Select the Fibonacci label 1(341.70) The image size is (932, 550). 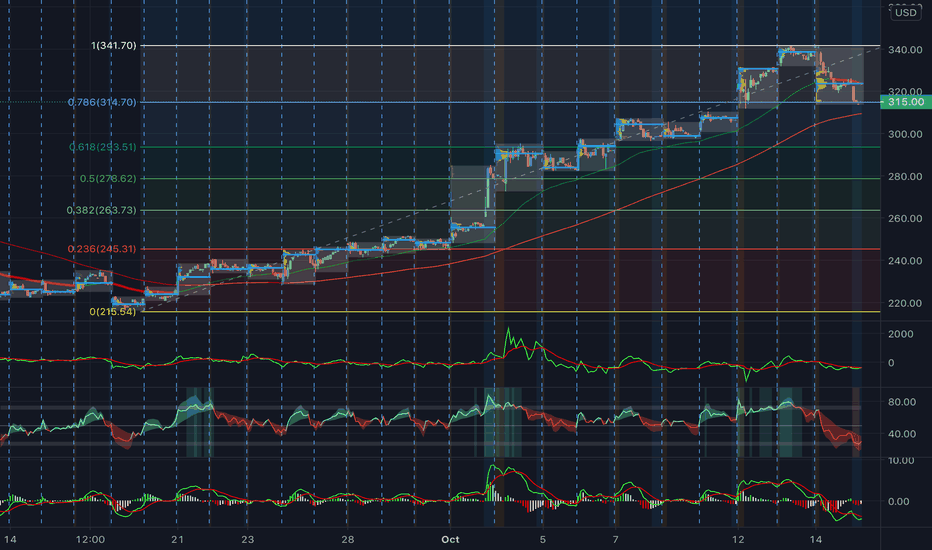click(x=114, y=45)
